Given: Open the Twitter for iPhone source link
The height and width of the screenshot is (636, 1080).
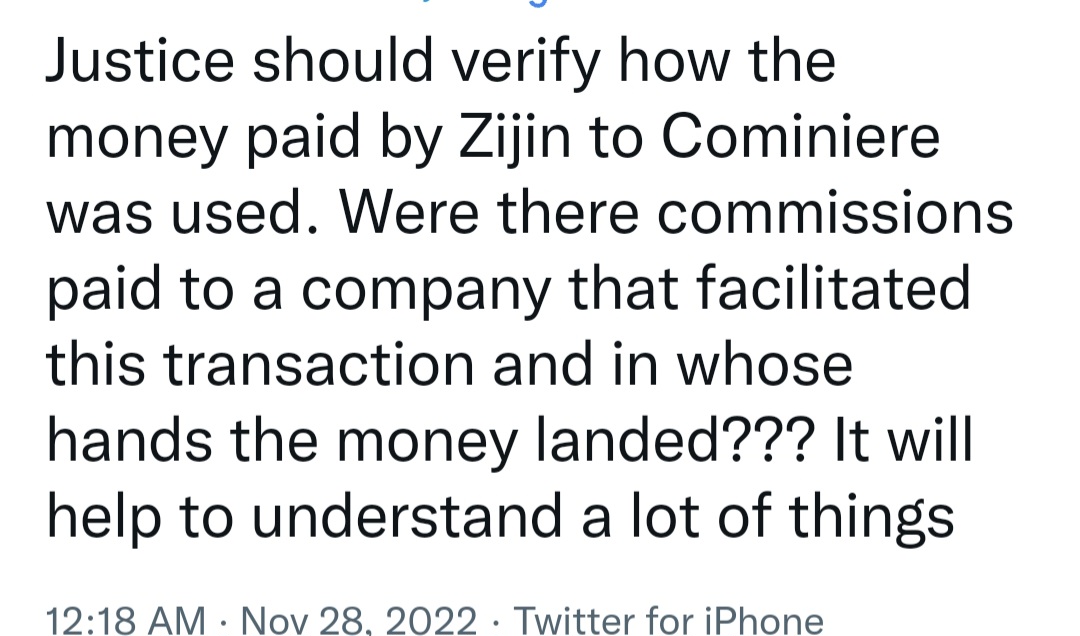Looking at the screenshot, I should 668,619.
